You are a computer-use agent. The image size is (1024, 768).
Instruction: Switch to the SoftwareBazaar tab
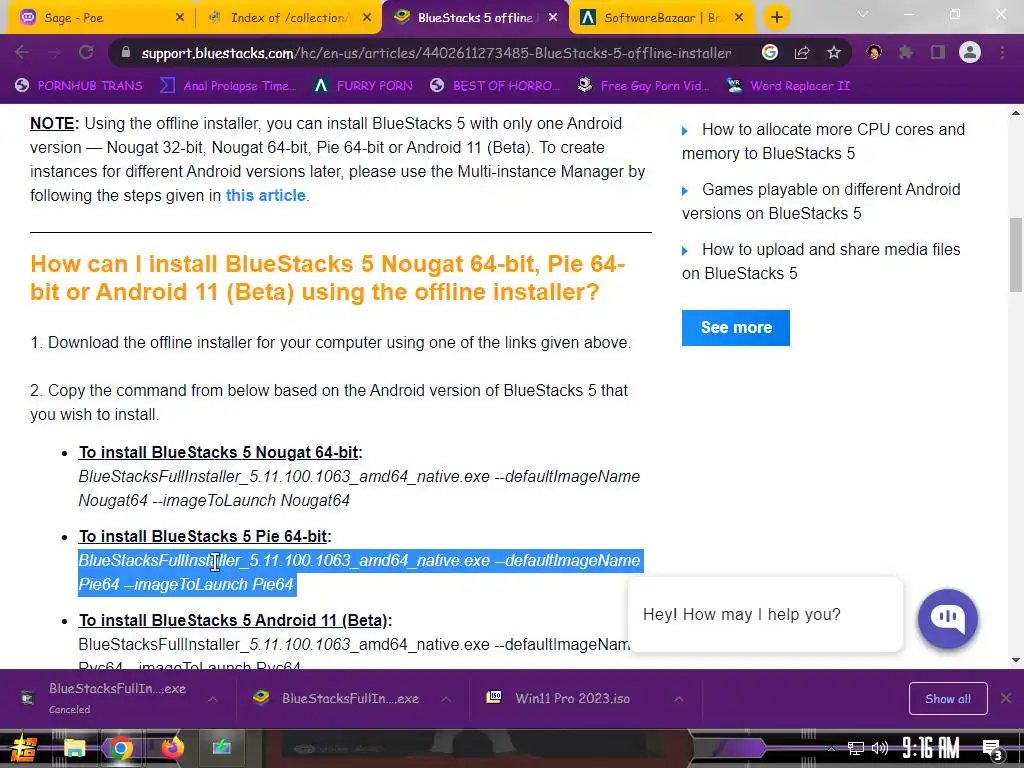661,18
